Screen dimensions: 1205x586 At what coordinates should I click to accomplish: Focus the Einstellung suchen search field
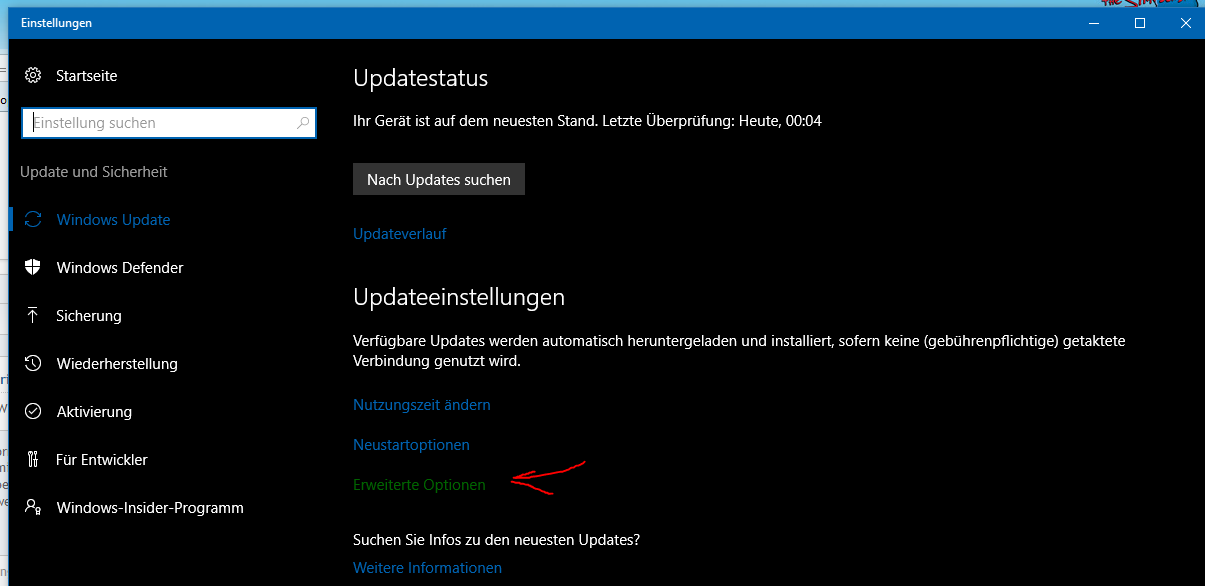pos(169,123)
